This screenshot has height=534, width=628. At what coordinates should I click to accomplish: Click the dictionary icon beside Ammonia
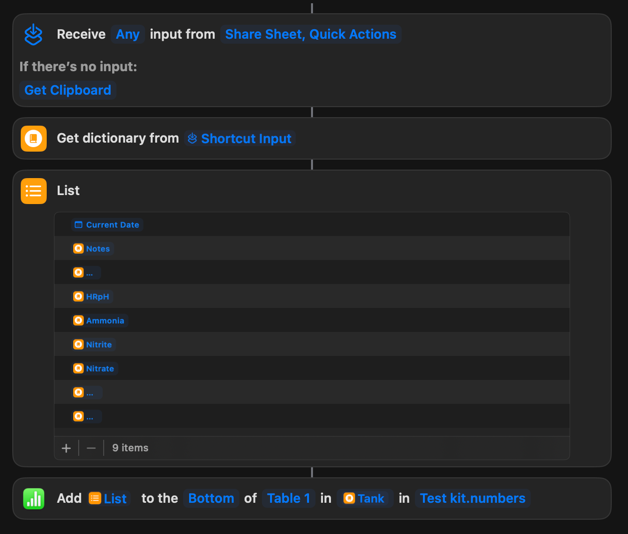(78, 321)
